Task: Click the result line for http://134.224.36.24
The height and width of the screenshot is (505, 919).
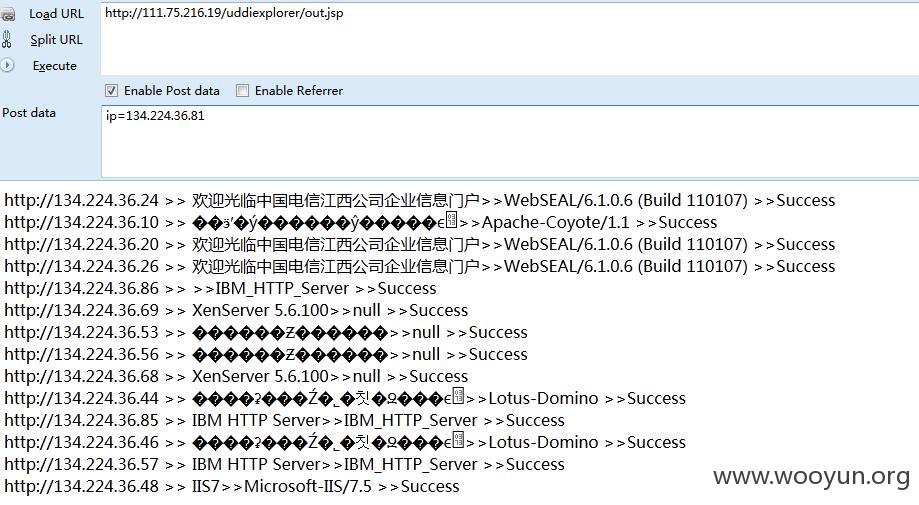Action: coord(420,200)
